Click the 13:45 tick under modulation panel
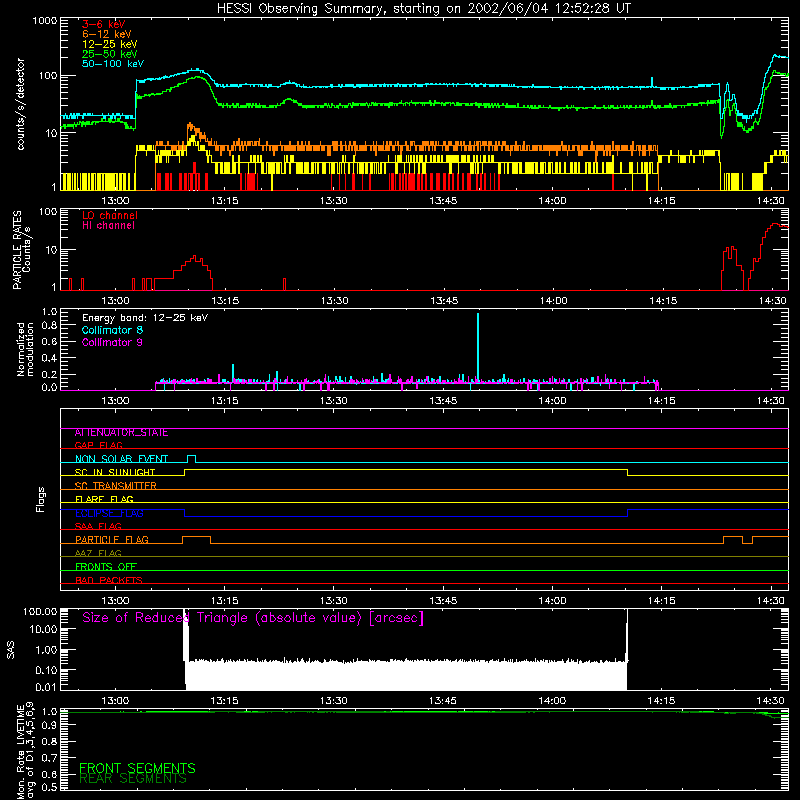 coord(443,401)
